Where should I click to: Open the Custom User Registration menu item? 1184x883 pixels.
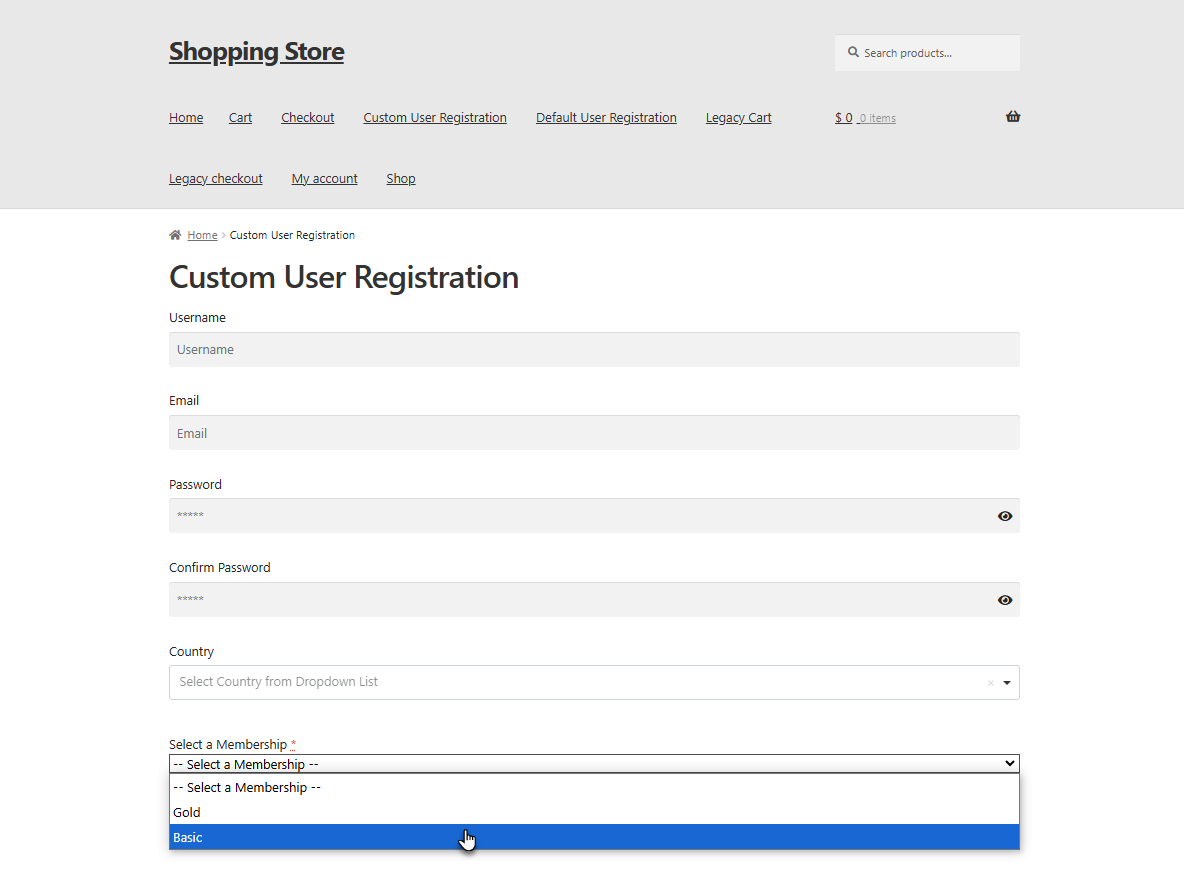(435, 117)
